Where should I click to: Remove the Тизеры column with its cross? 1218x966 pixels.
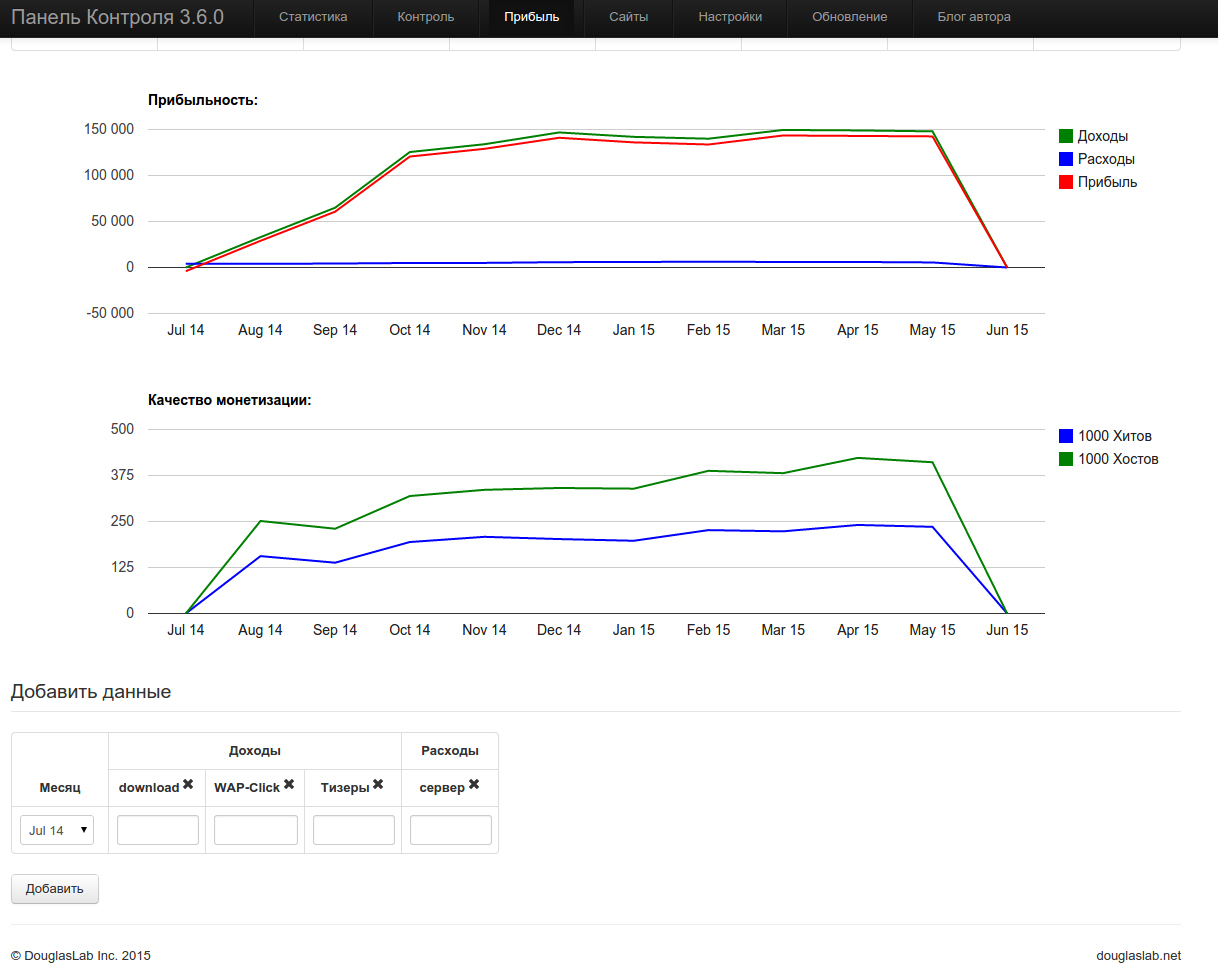(378, 785)
